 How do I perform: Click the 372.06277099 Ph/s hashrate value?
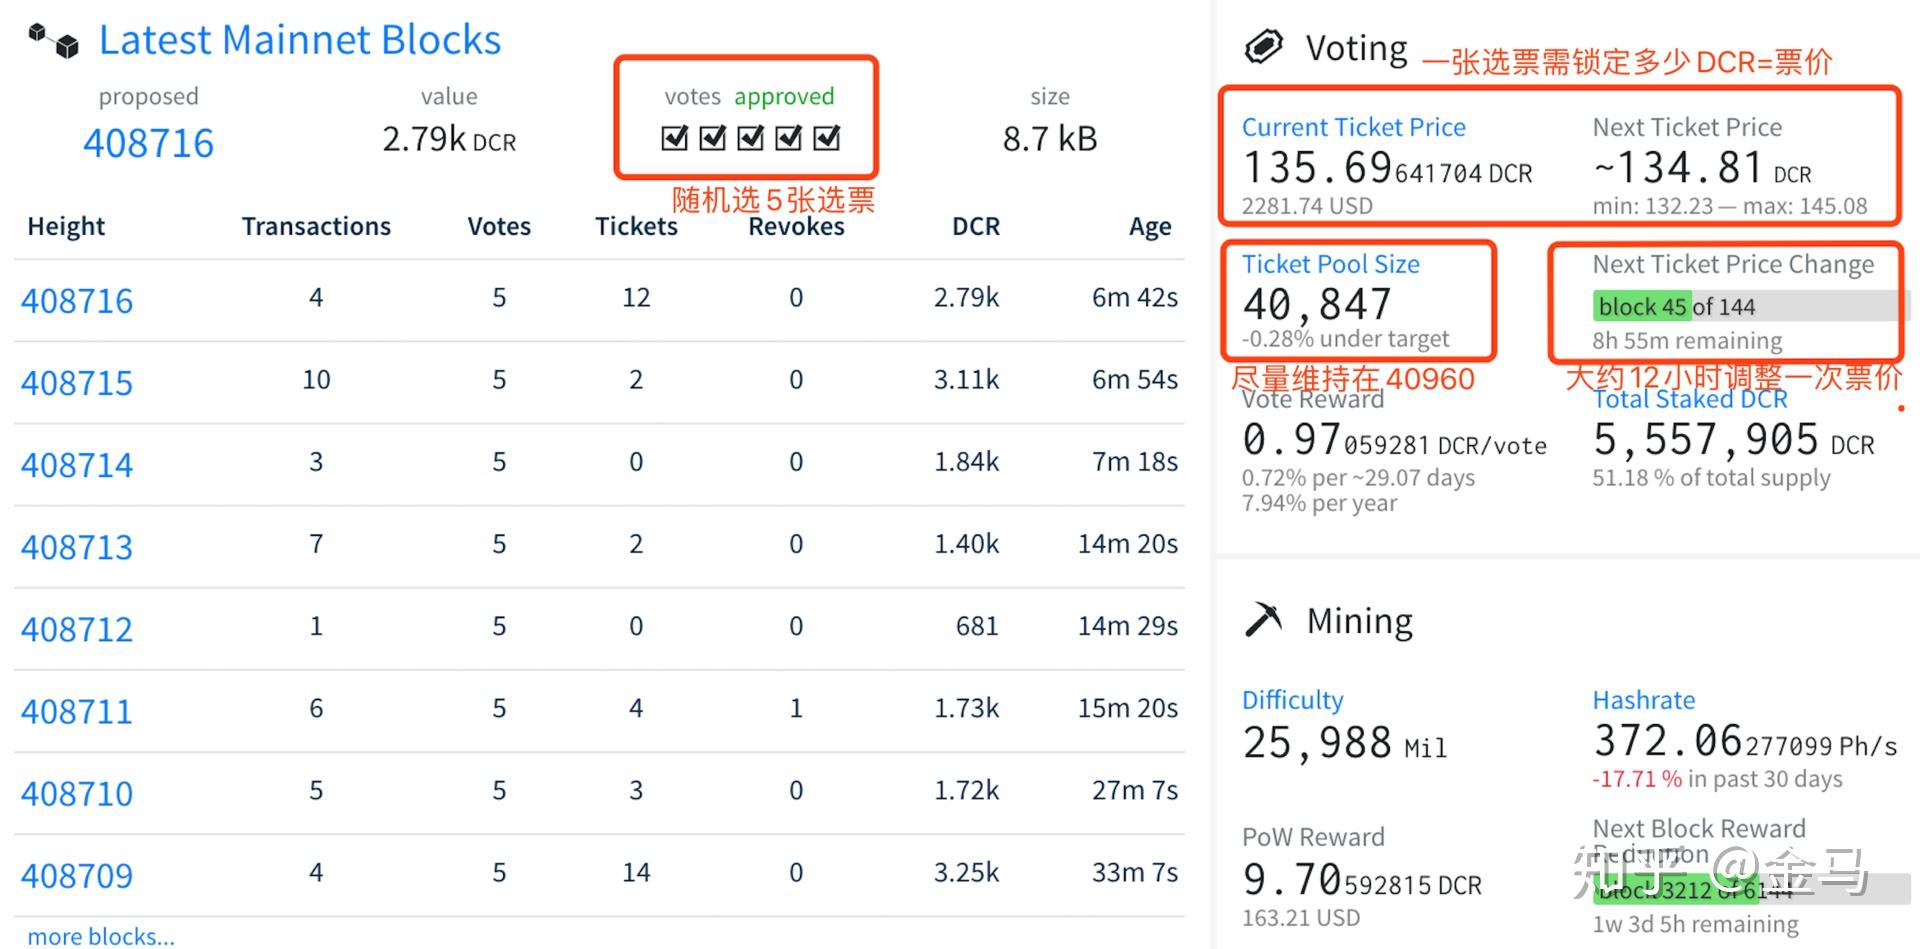click(1745, 742)
